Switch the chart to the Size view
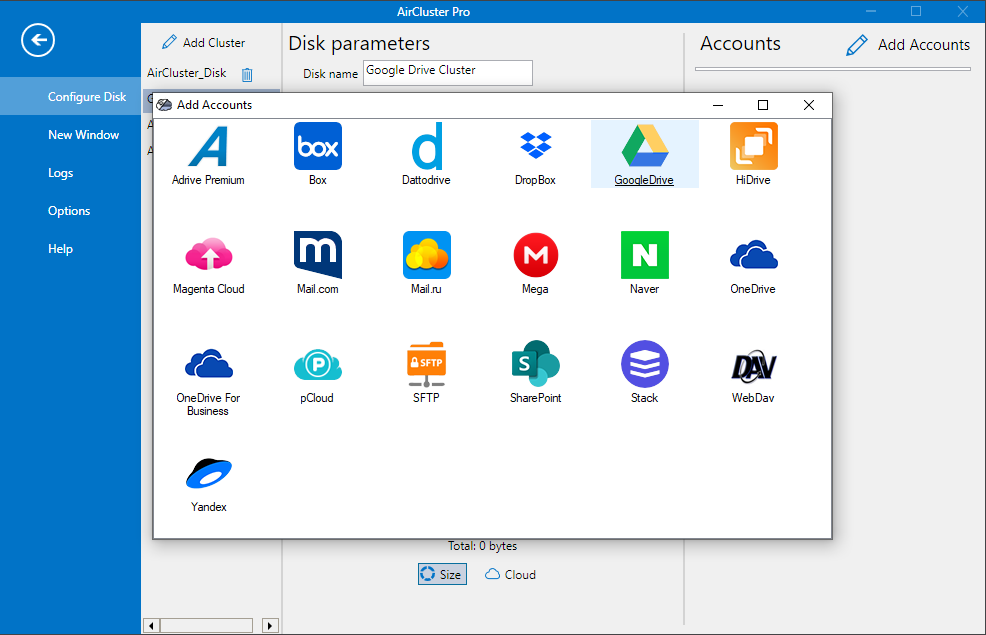The width and height of the screenshot is (986, 635). pos(442,574)
